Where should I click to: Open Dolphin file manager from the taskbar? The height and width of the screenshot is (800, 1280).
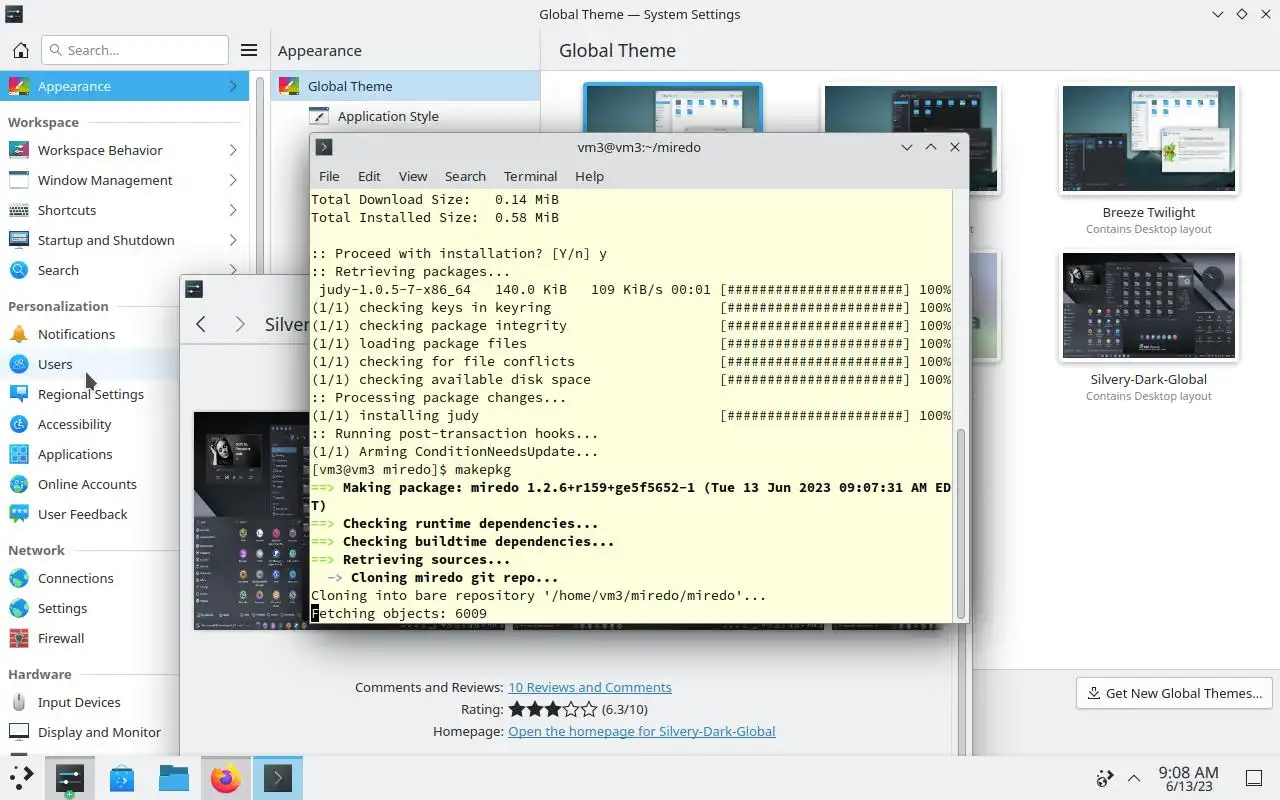click(x=174, y=778)
